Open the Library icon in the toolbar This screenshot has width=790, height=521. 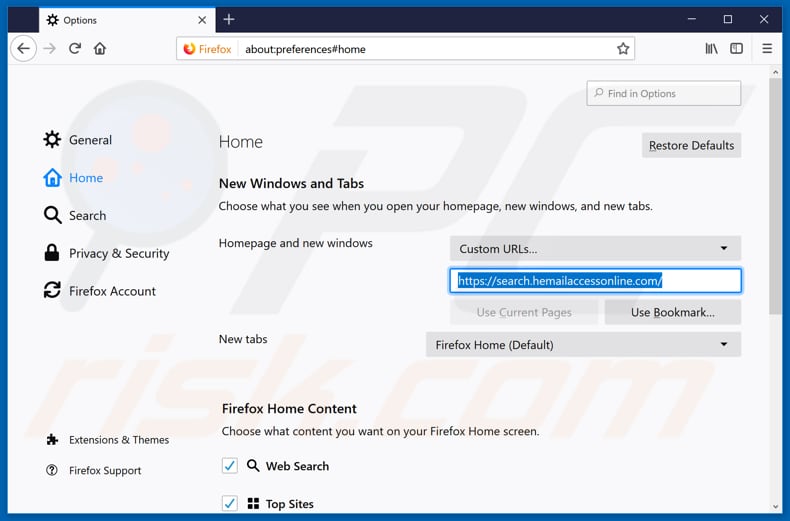[711, 48]
